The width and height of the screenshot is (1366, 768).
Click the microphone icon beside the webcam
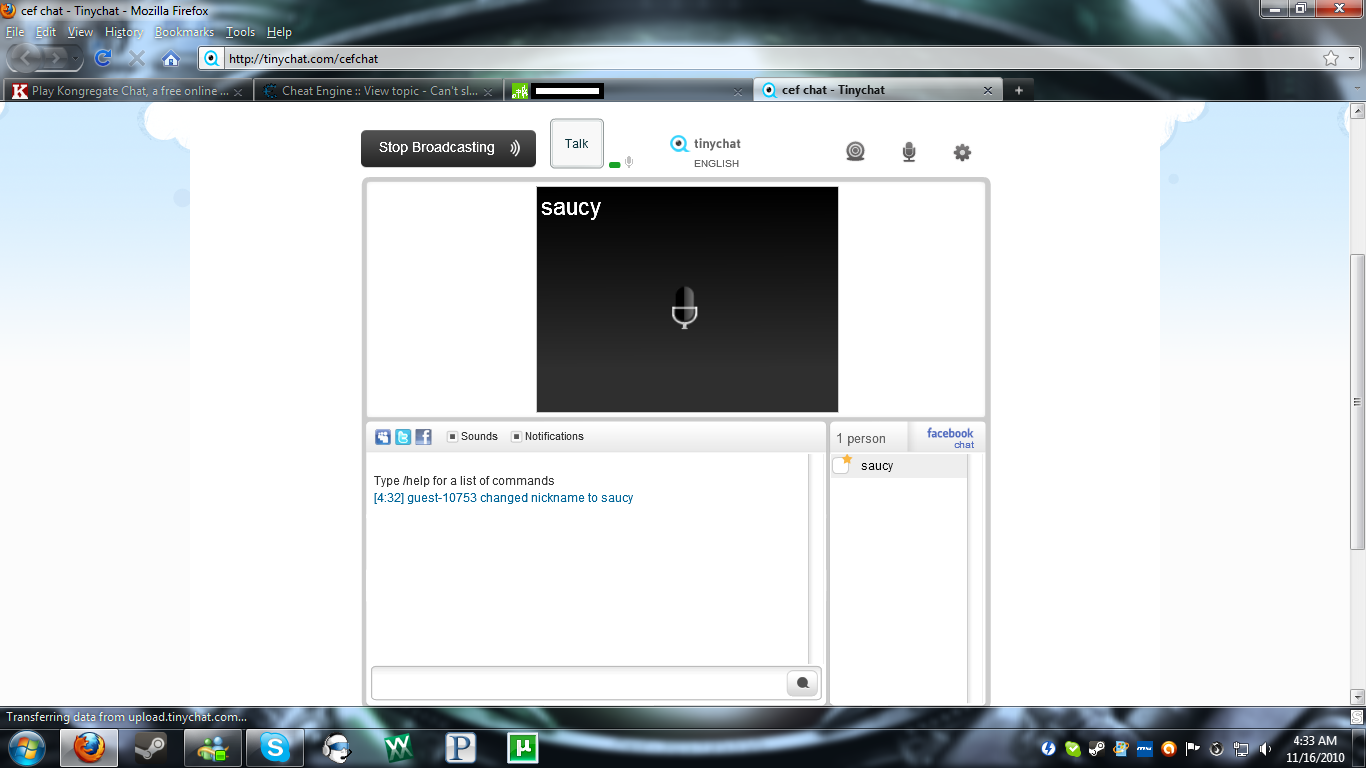coord(908,152)
